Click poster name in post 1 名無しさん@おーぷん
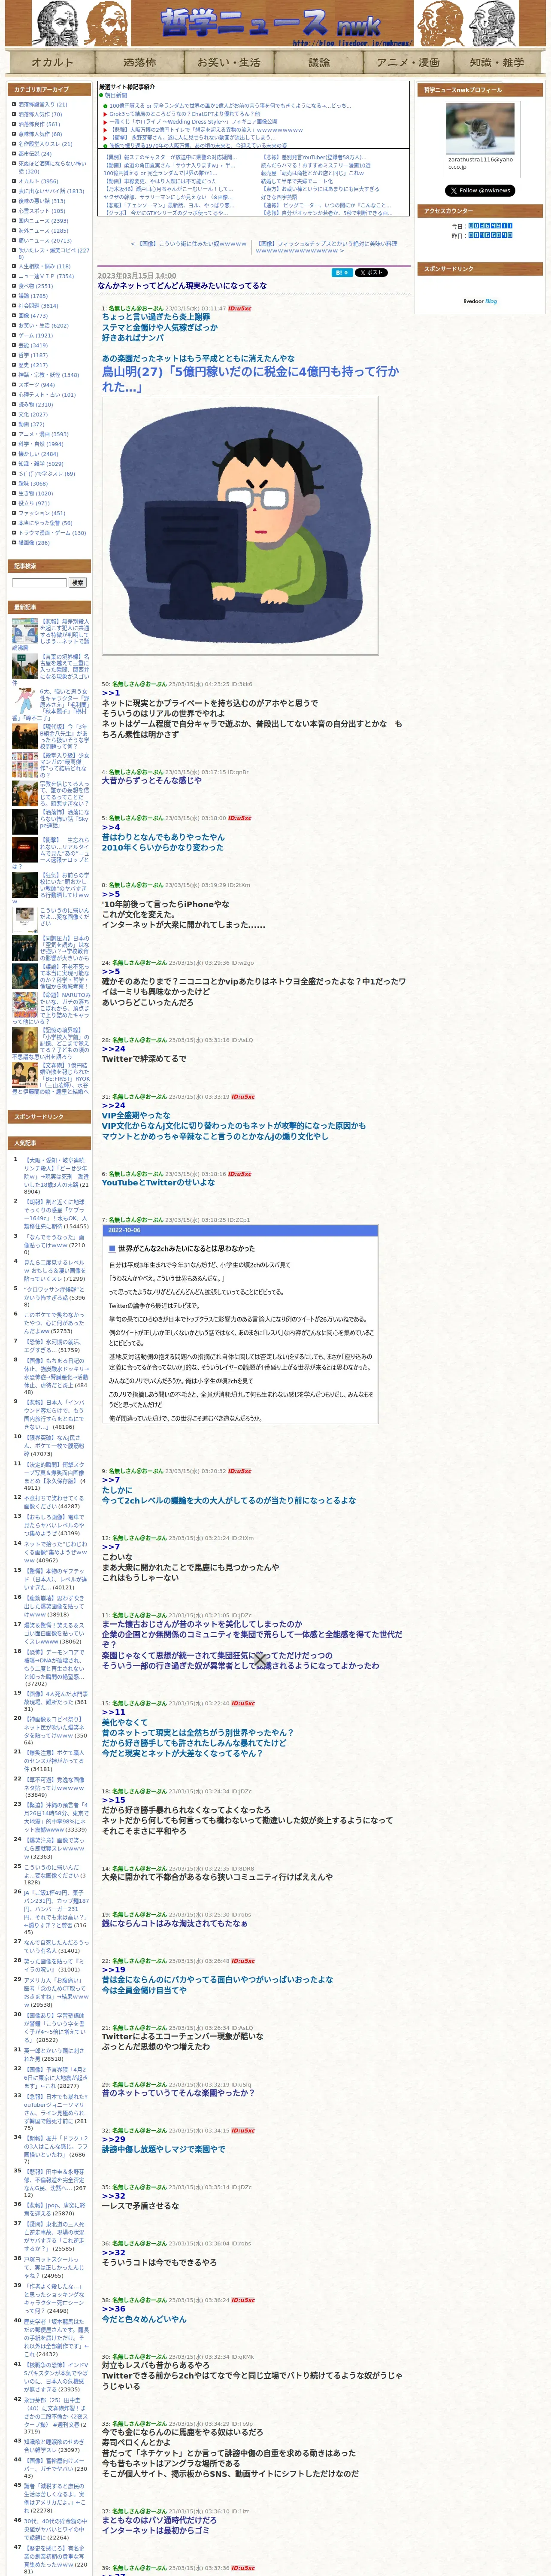Screen dimensions: 551x2576 pos(136,309)
